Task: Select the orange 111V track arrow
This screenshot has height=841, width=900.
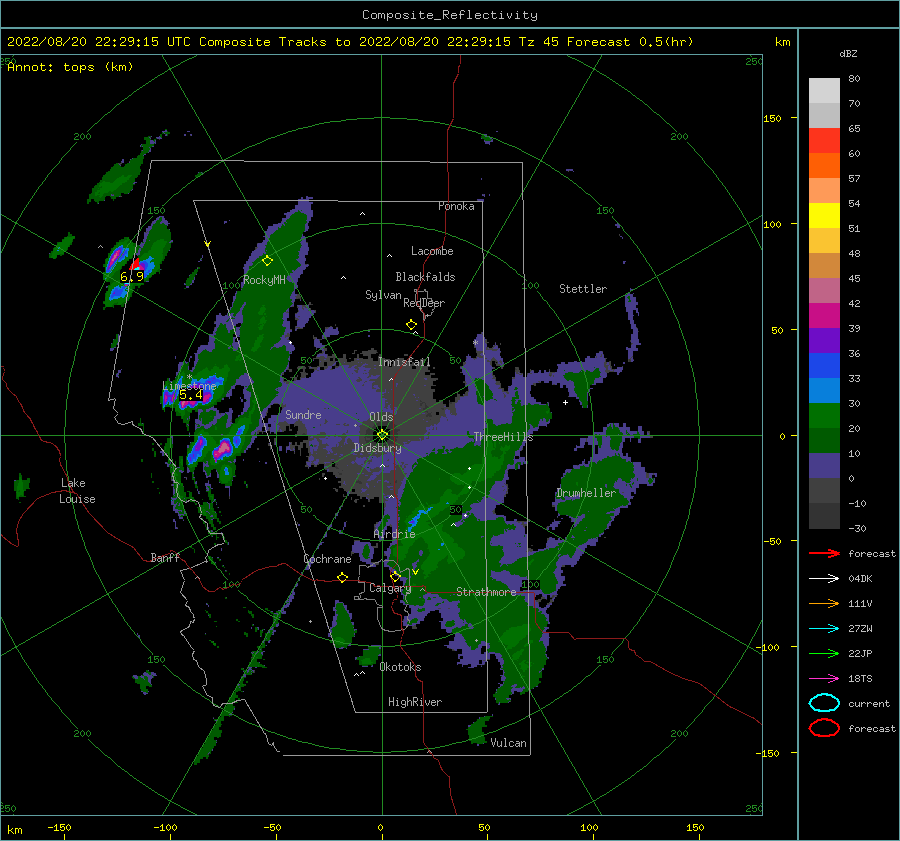Action: [x=824, y=603]
